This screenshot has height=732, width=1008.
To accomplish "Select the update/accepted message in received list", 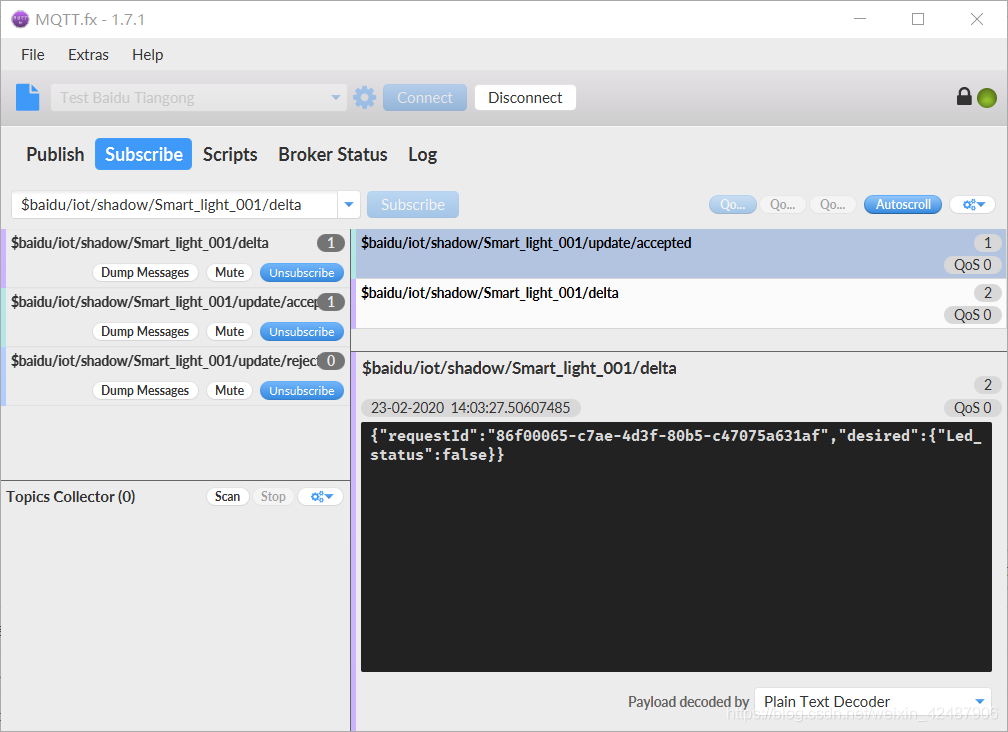I will (681, 254).
